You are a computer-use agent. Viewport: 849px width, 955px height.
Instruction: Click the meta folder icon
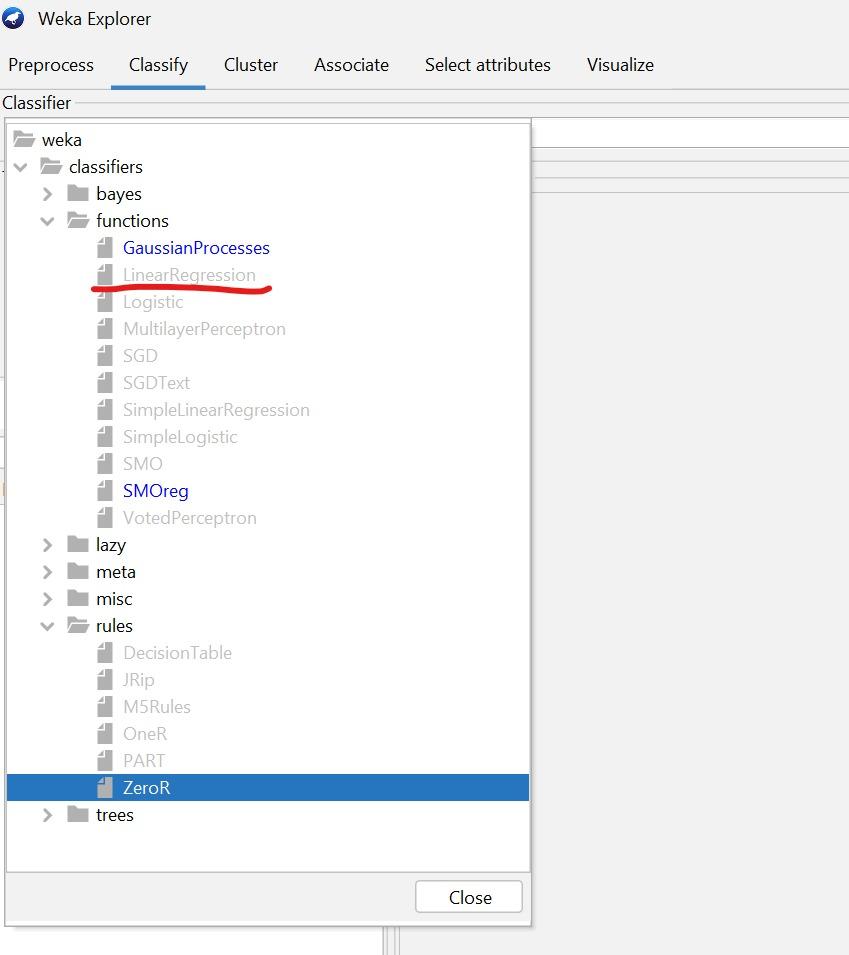coord(78,571)
